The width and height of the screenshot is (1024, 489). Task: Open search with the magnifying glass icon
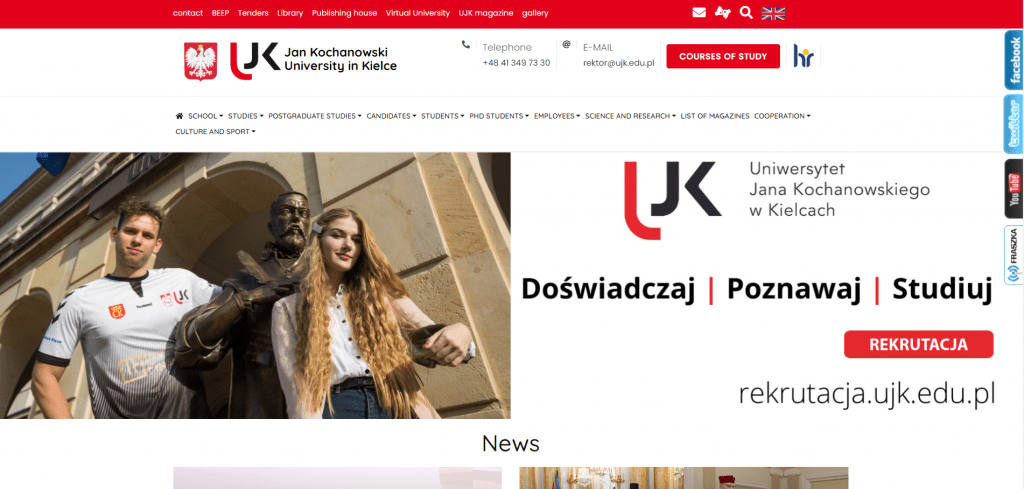click(x=746, y=12)
